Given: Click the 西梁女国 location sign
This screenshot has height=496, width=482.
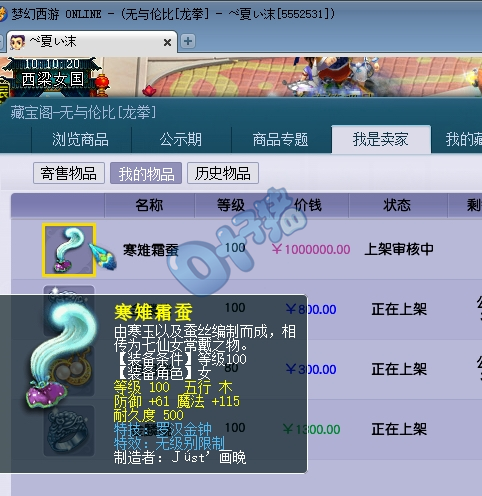Looking at the screenshot, I should pyautogui.click(x=53, y=79).
